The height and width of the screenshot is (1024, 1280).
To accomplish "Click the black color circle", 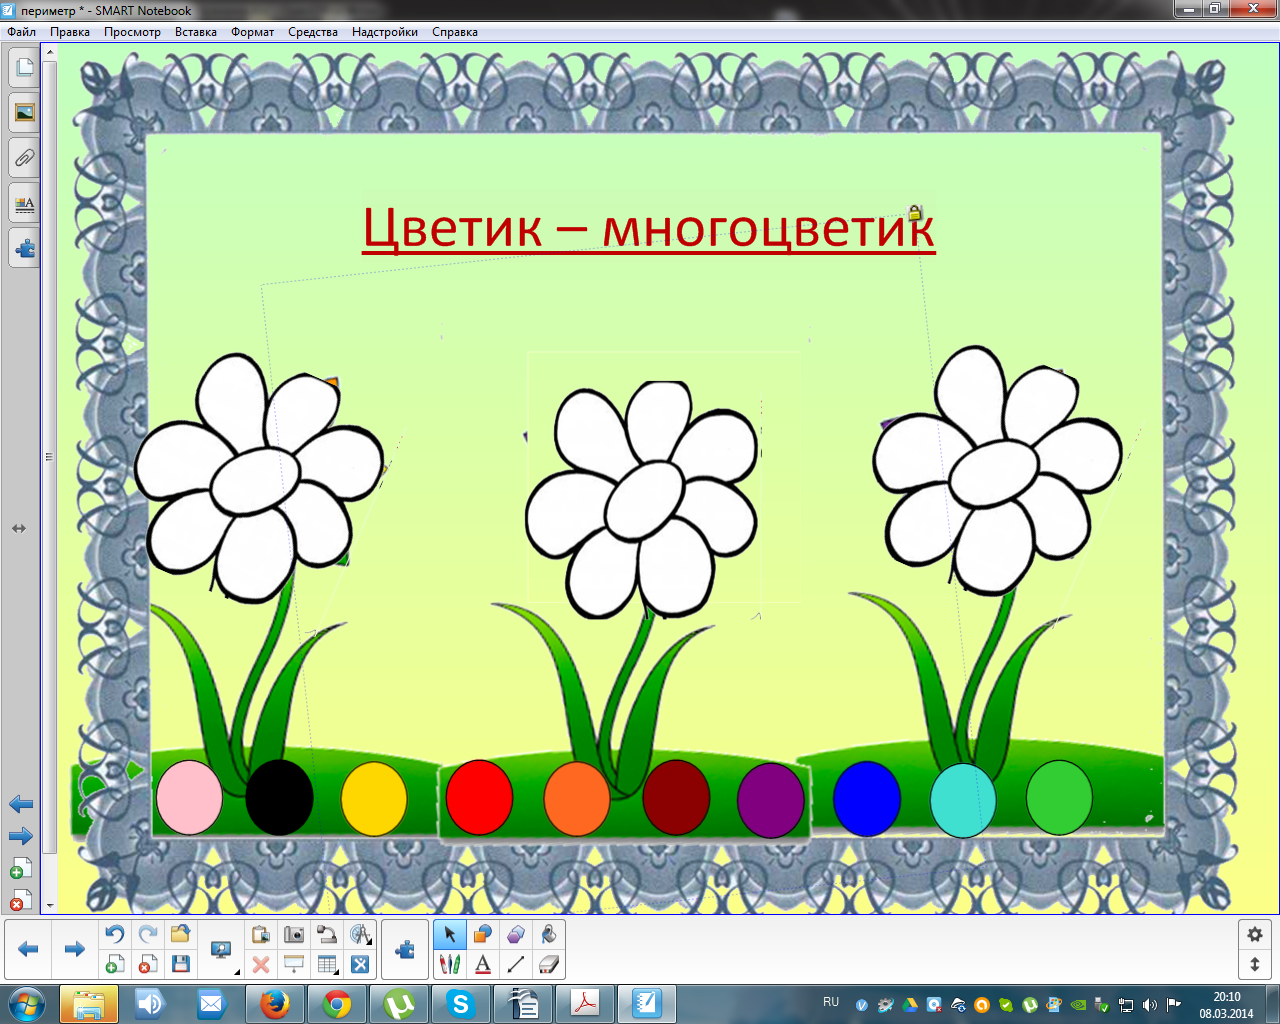I will [x=280, y=797].
